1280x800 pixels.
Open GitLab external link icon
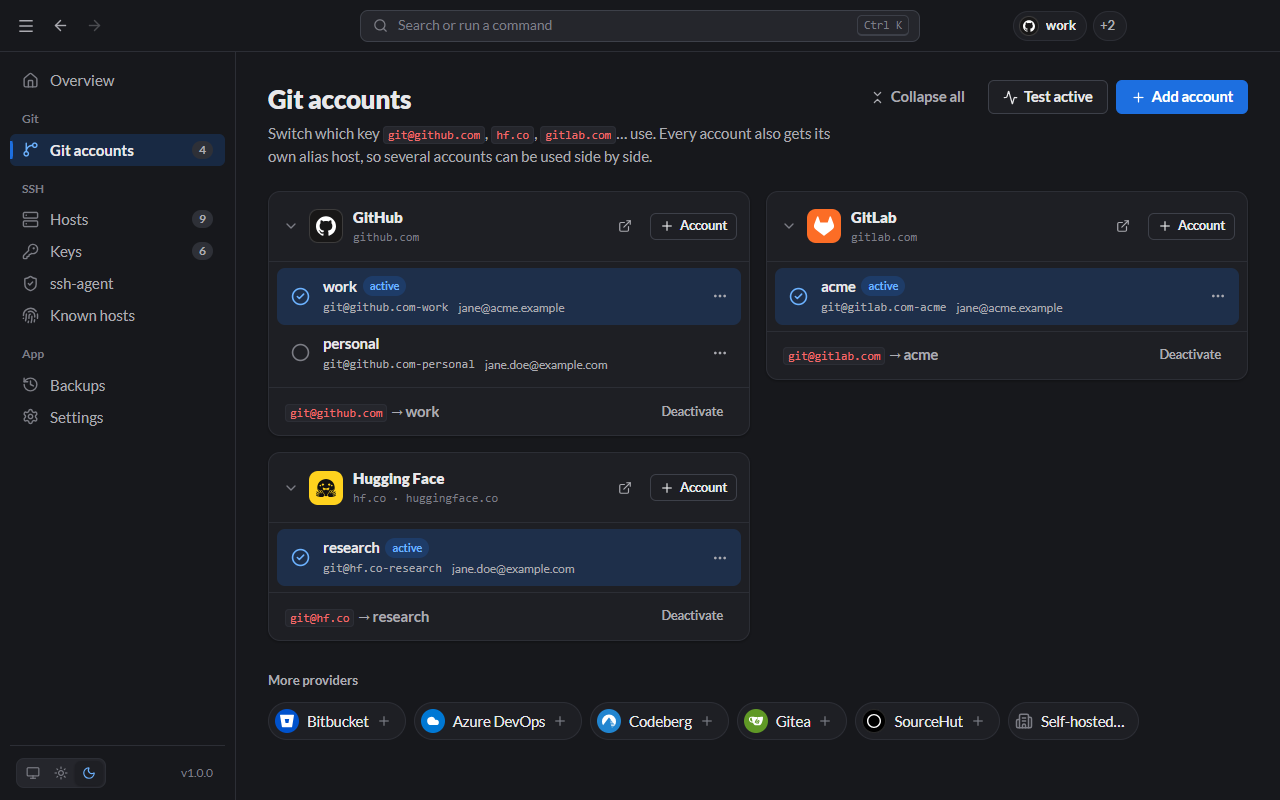click(1123, 226)
